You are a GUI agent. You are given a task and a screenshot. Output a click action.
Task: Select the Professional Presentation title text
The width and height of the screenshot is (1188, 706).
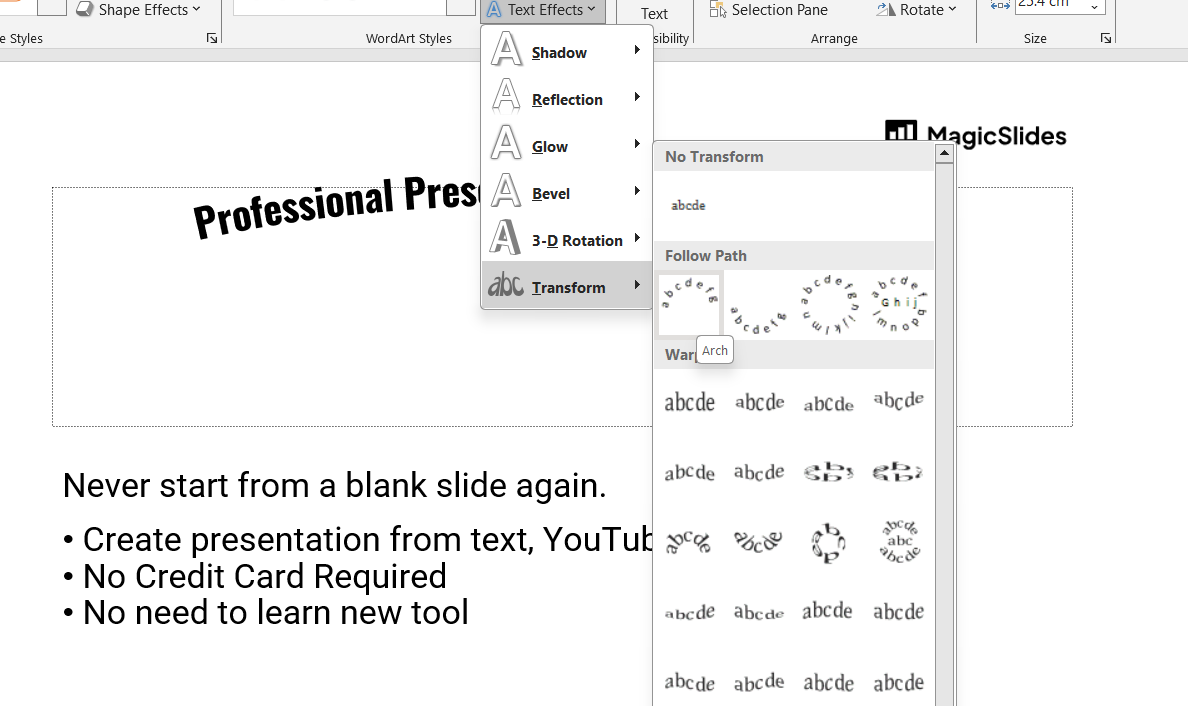[336, 206]
